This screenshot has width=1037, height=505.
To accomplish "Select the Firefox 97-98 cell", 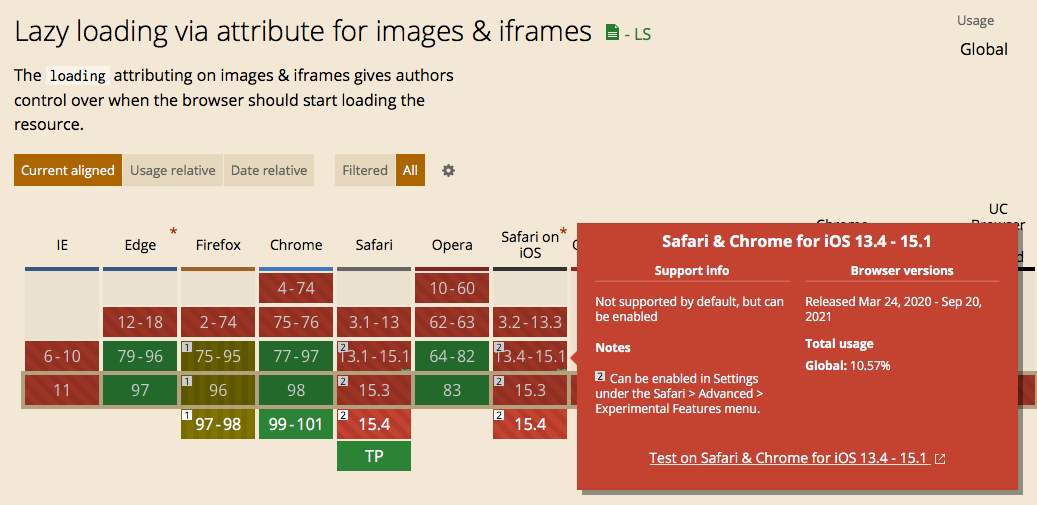I will click(x=218, y=424).
